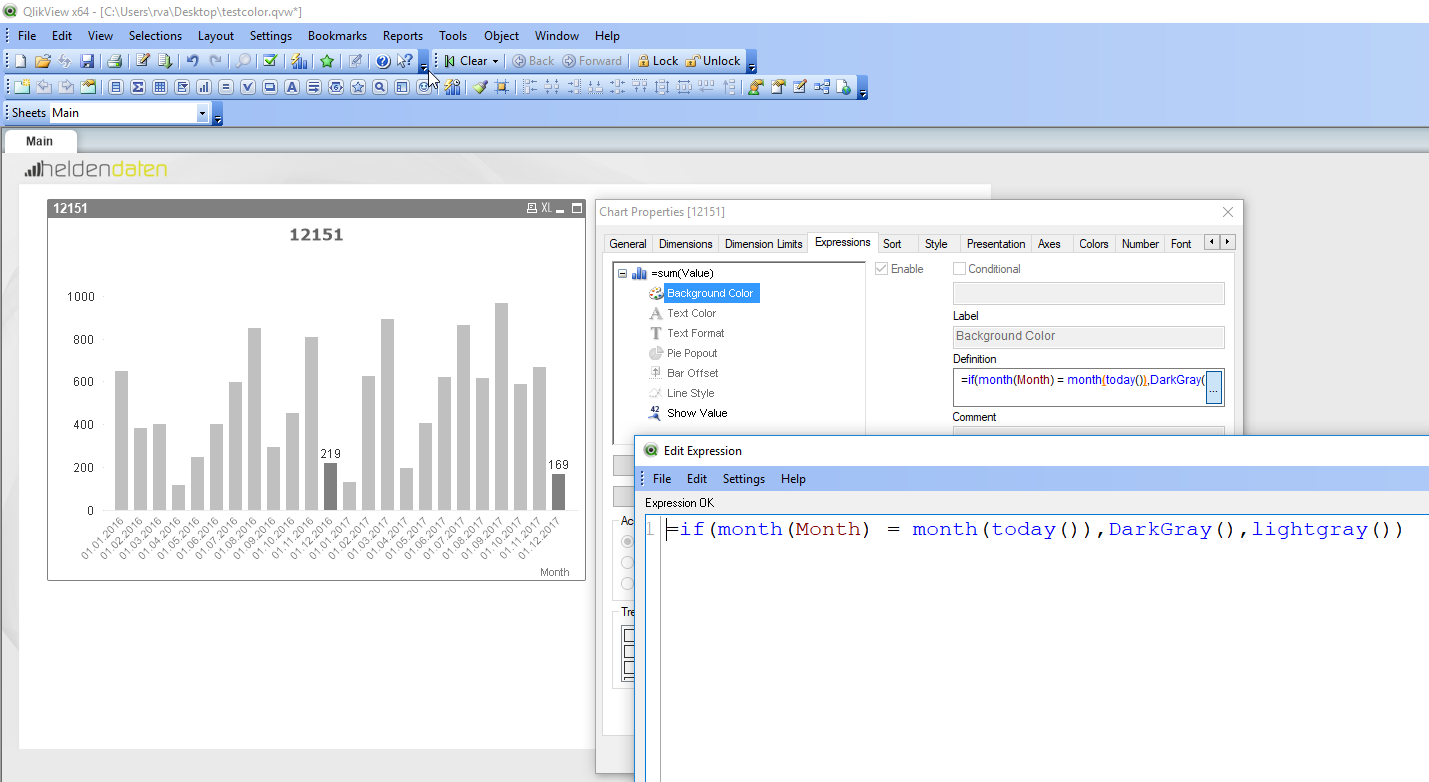Collapse the =sum(Value) expression tree

click(622, 272)
